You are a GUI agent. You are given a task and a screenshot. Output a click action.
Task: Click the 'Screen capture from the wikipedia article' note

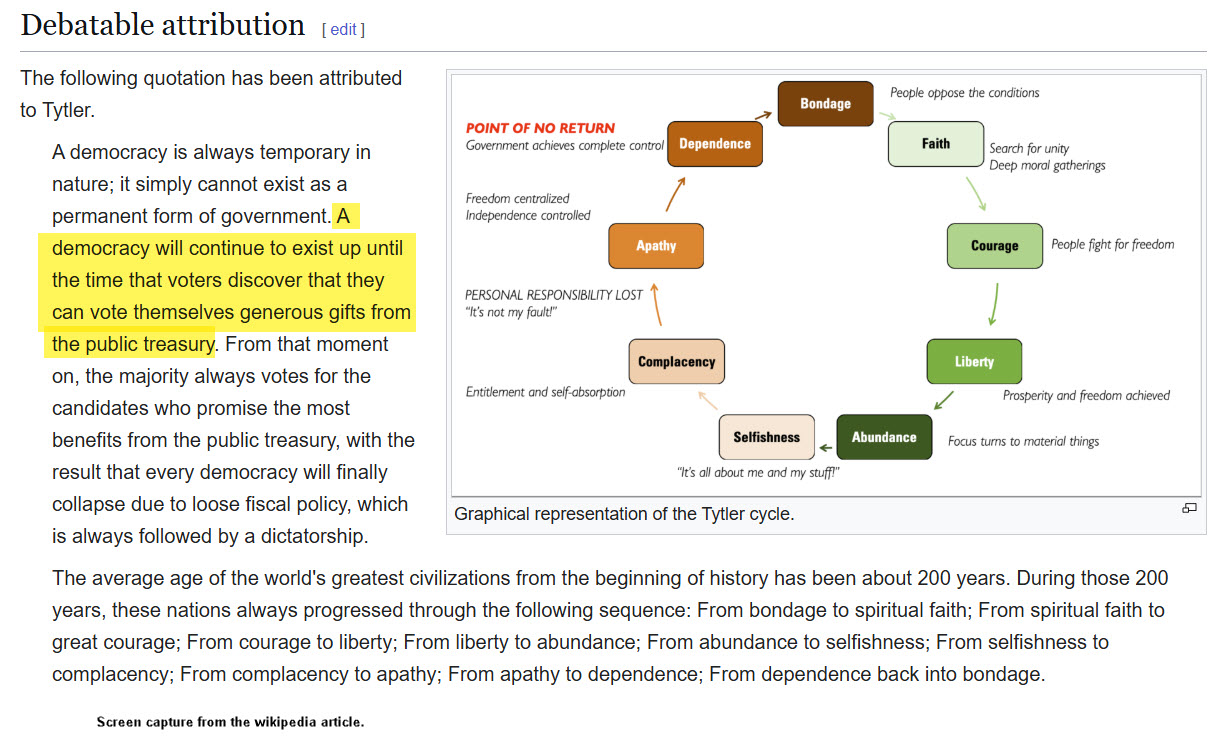230,721
